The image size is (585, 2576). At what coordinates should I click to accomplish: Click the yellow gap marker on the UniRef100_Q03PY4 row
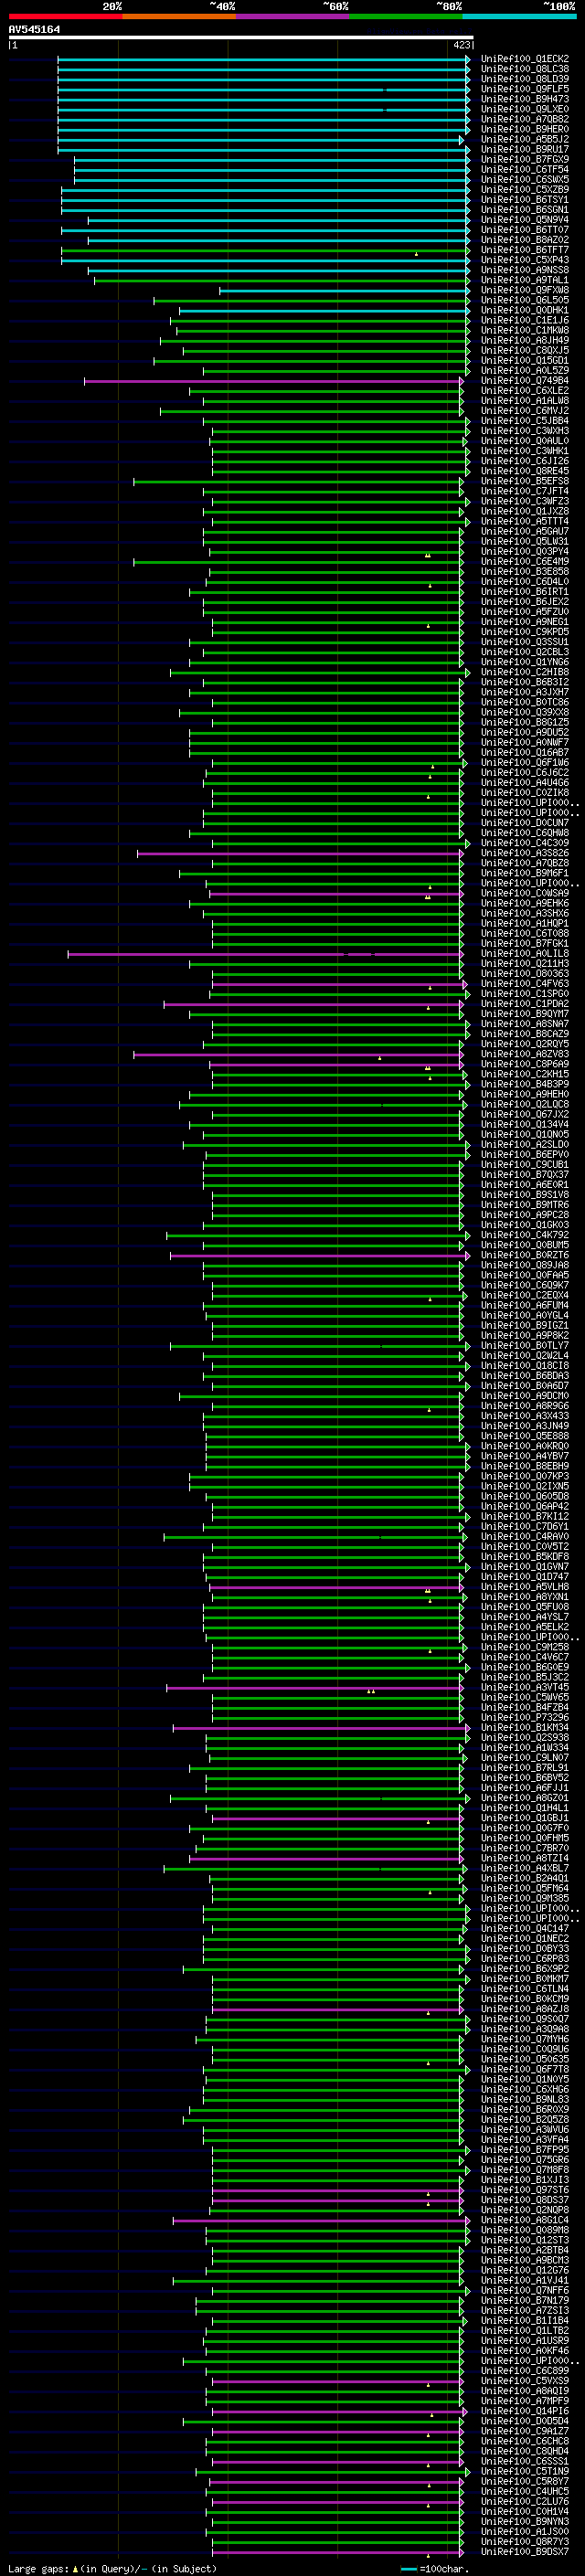tap(428, 555)
